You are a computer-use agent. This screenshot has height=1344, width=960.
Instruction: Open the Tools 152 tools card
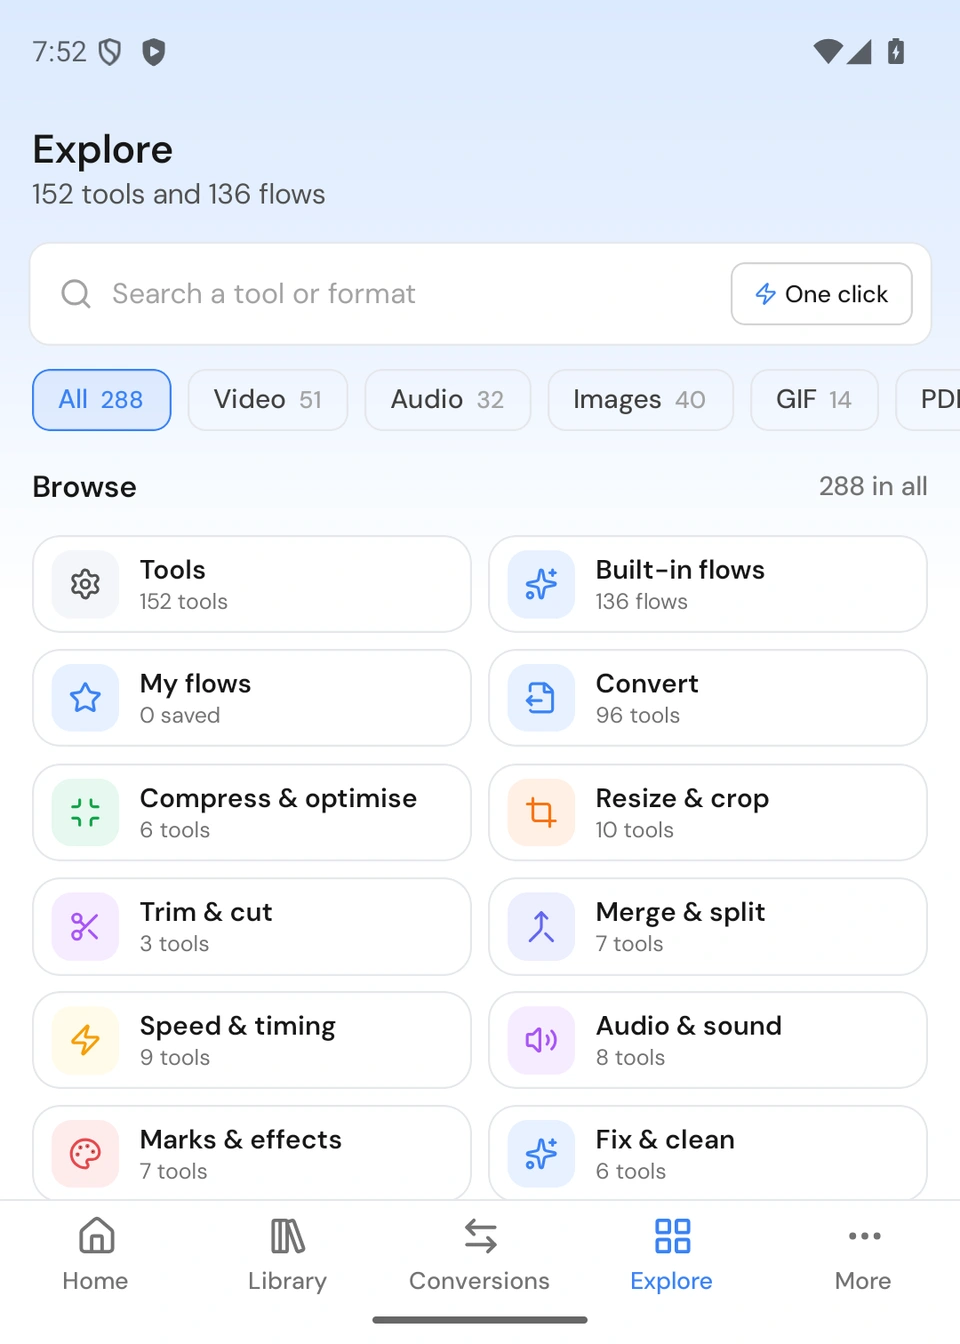click(252, 584)
